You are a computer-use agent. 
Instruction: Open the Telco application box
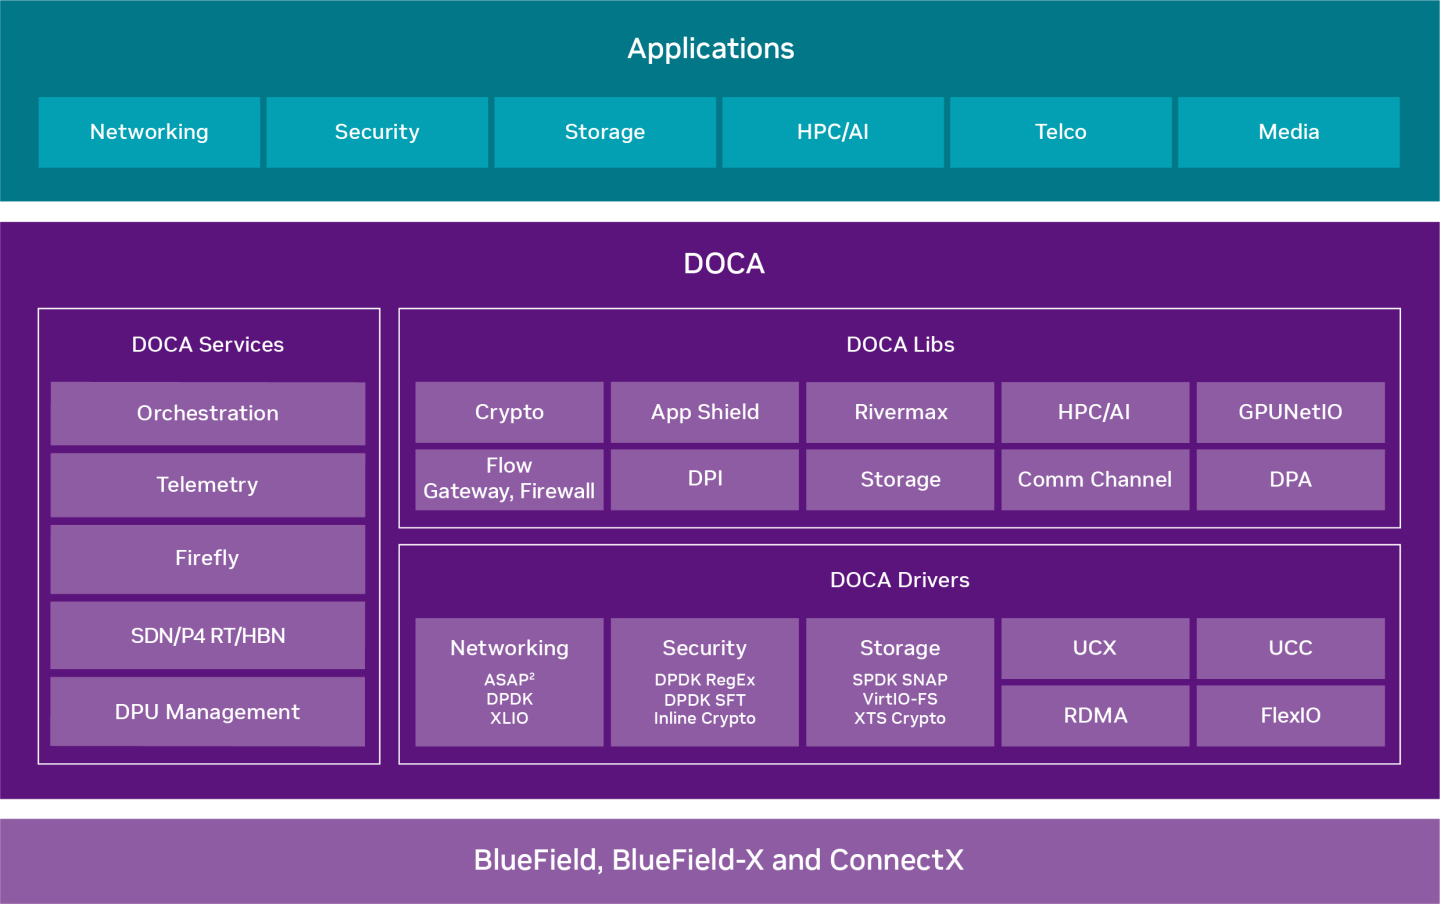tap(1060, 132)
